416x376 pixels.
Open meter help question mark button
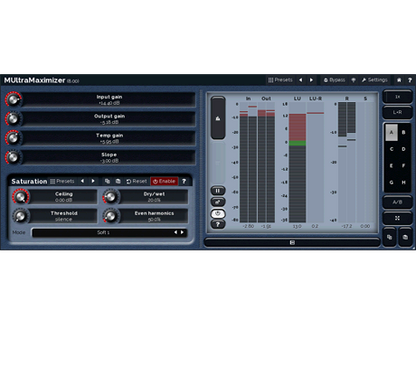point(218,224)
